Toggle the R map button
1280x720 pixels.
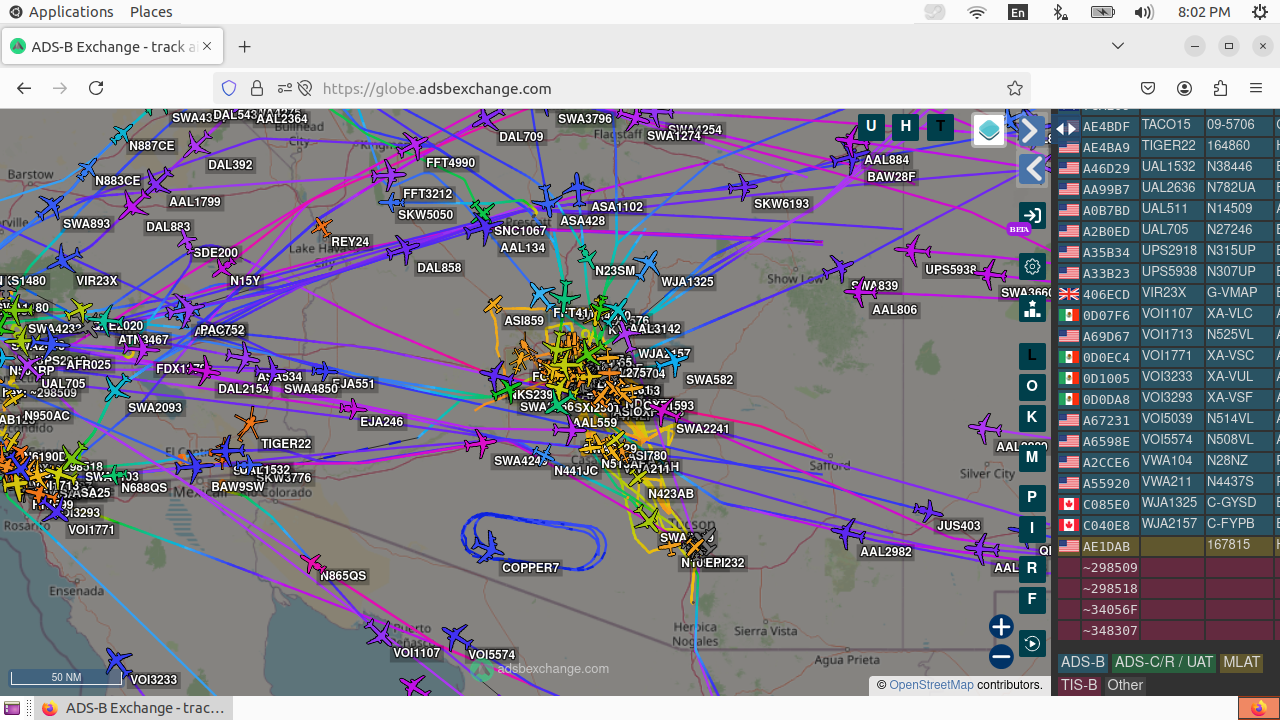(x=1032, y=569)
